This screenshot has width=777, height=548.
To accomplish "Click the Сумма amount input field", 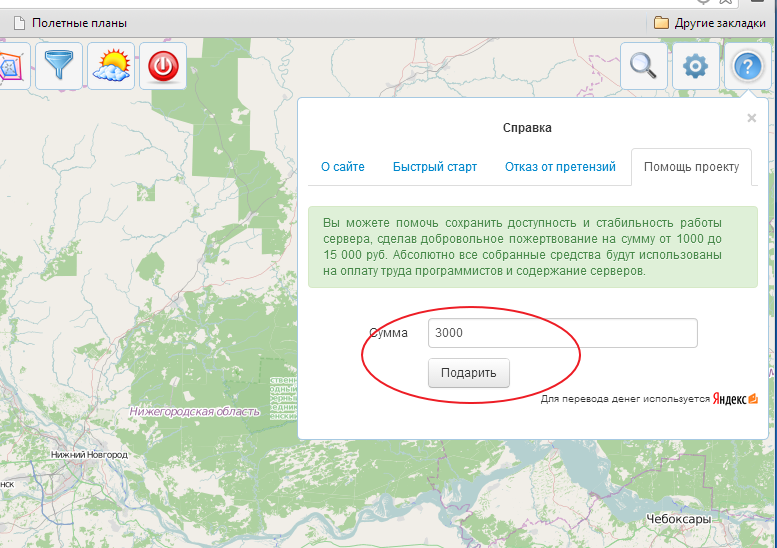I will [x=562, y=333].
